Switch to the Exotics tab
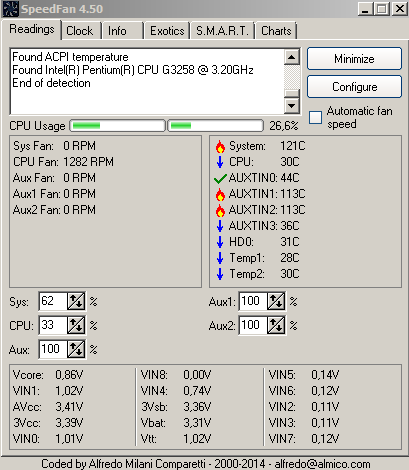 (167, 31)
